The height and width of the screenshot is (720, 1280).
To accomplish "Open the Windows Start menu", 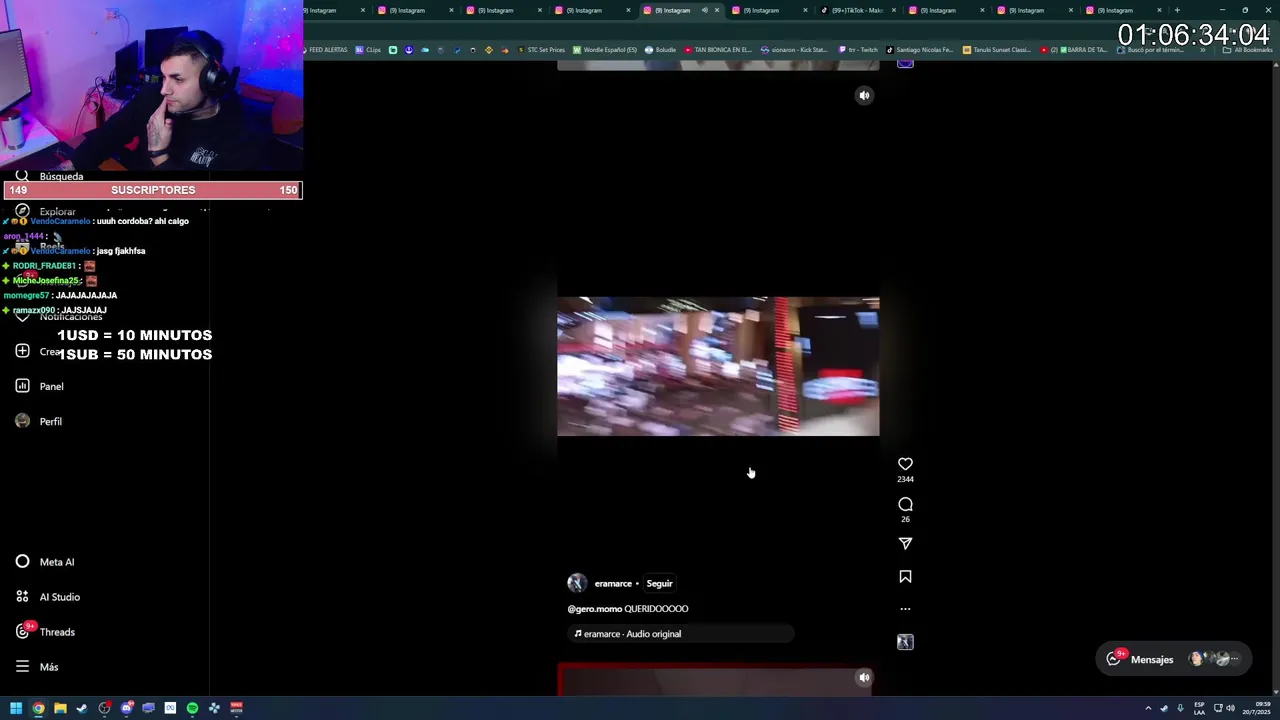I will pos(16,708).
